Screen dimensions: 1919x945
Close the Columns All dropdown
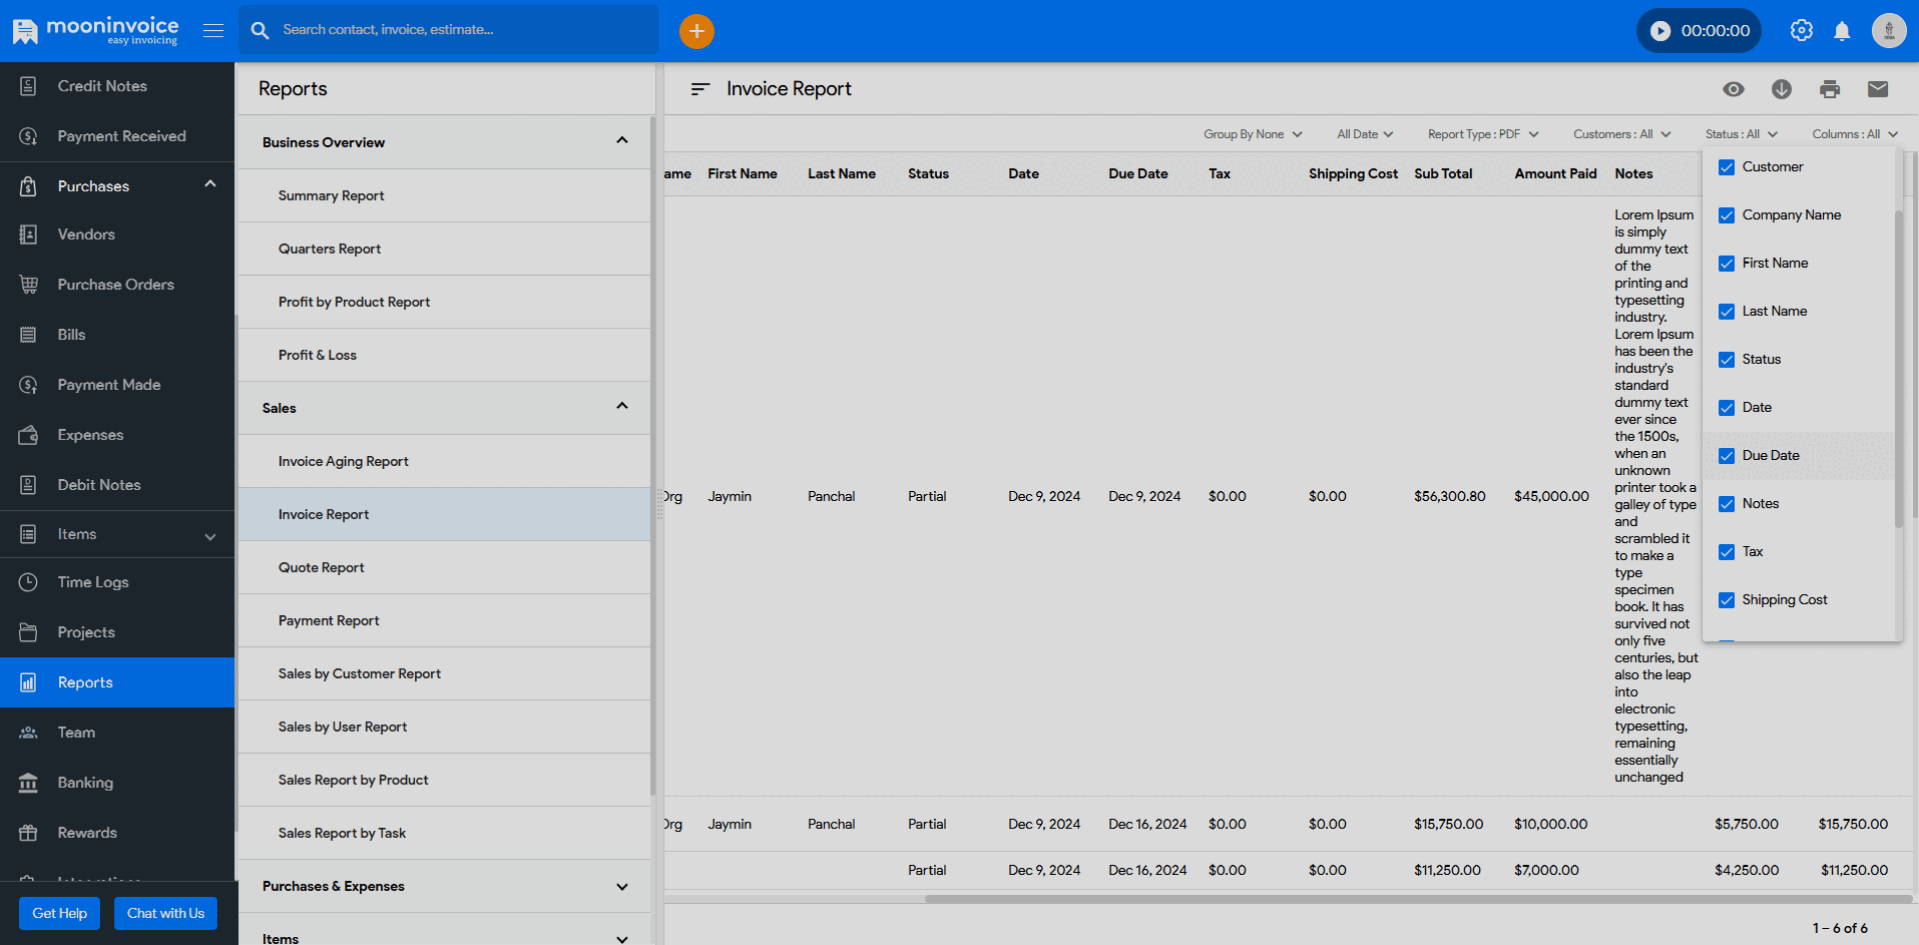(x=1855, y=134)
